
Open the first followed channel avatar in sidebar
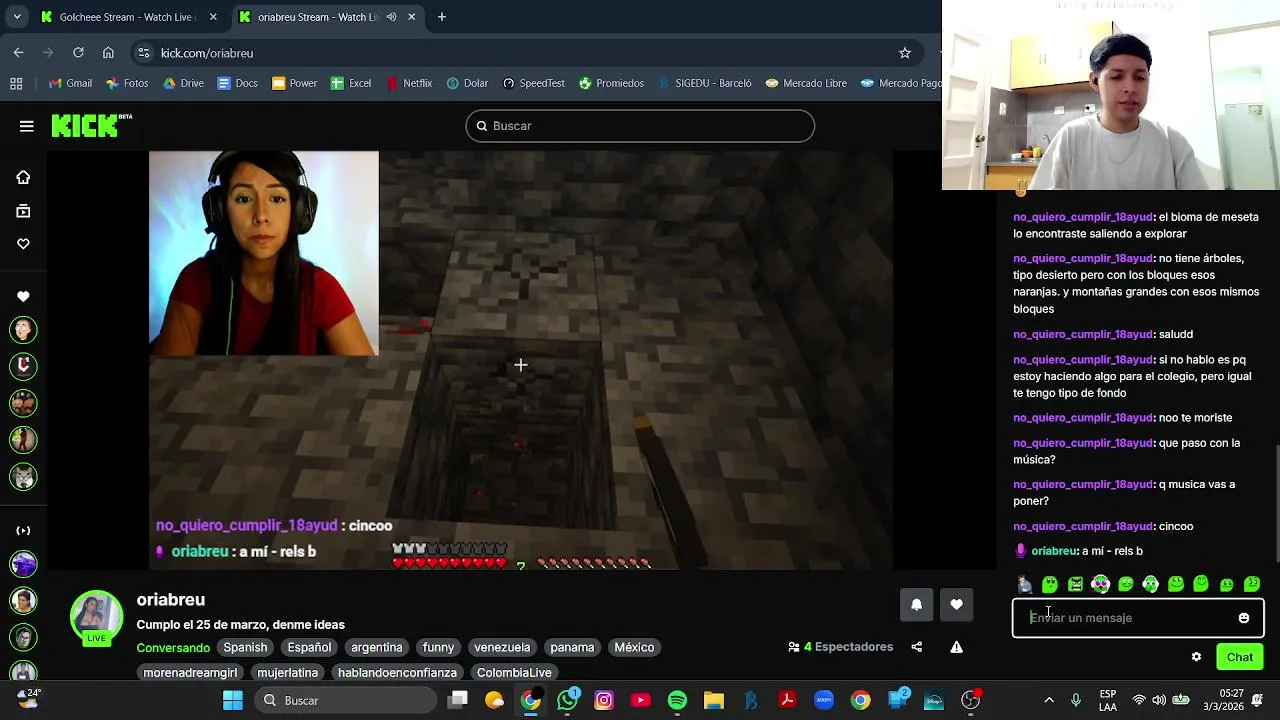pos(23,329)
